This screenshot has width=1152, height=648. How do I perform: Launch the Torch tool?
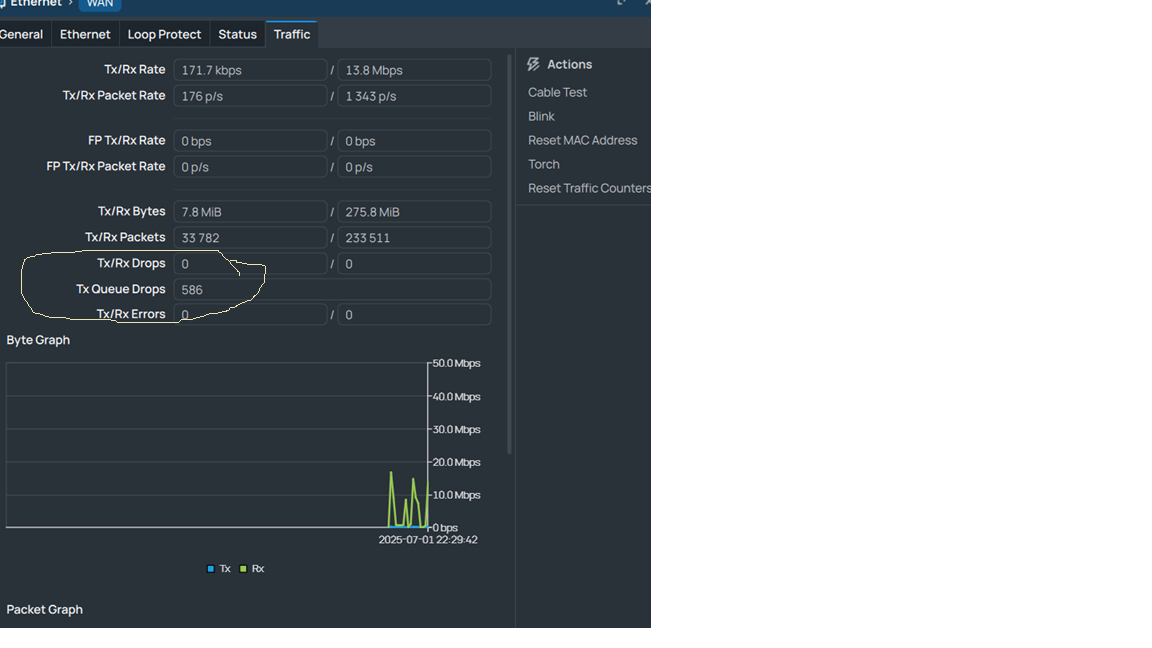pyautogui.click(x=544, y=165)
